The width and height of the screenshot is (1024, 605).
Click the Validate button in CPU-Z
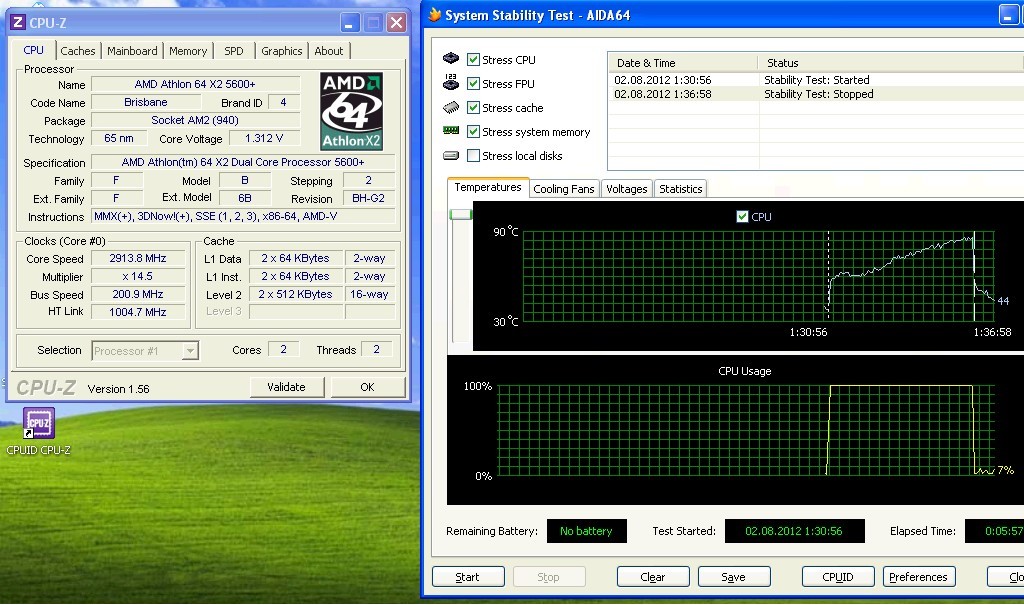pos(287,387)
